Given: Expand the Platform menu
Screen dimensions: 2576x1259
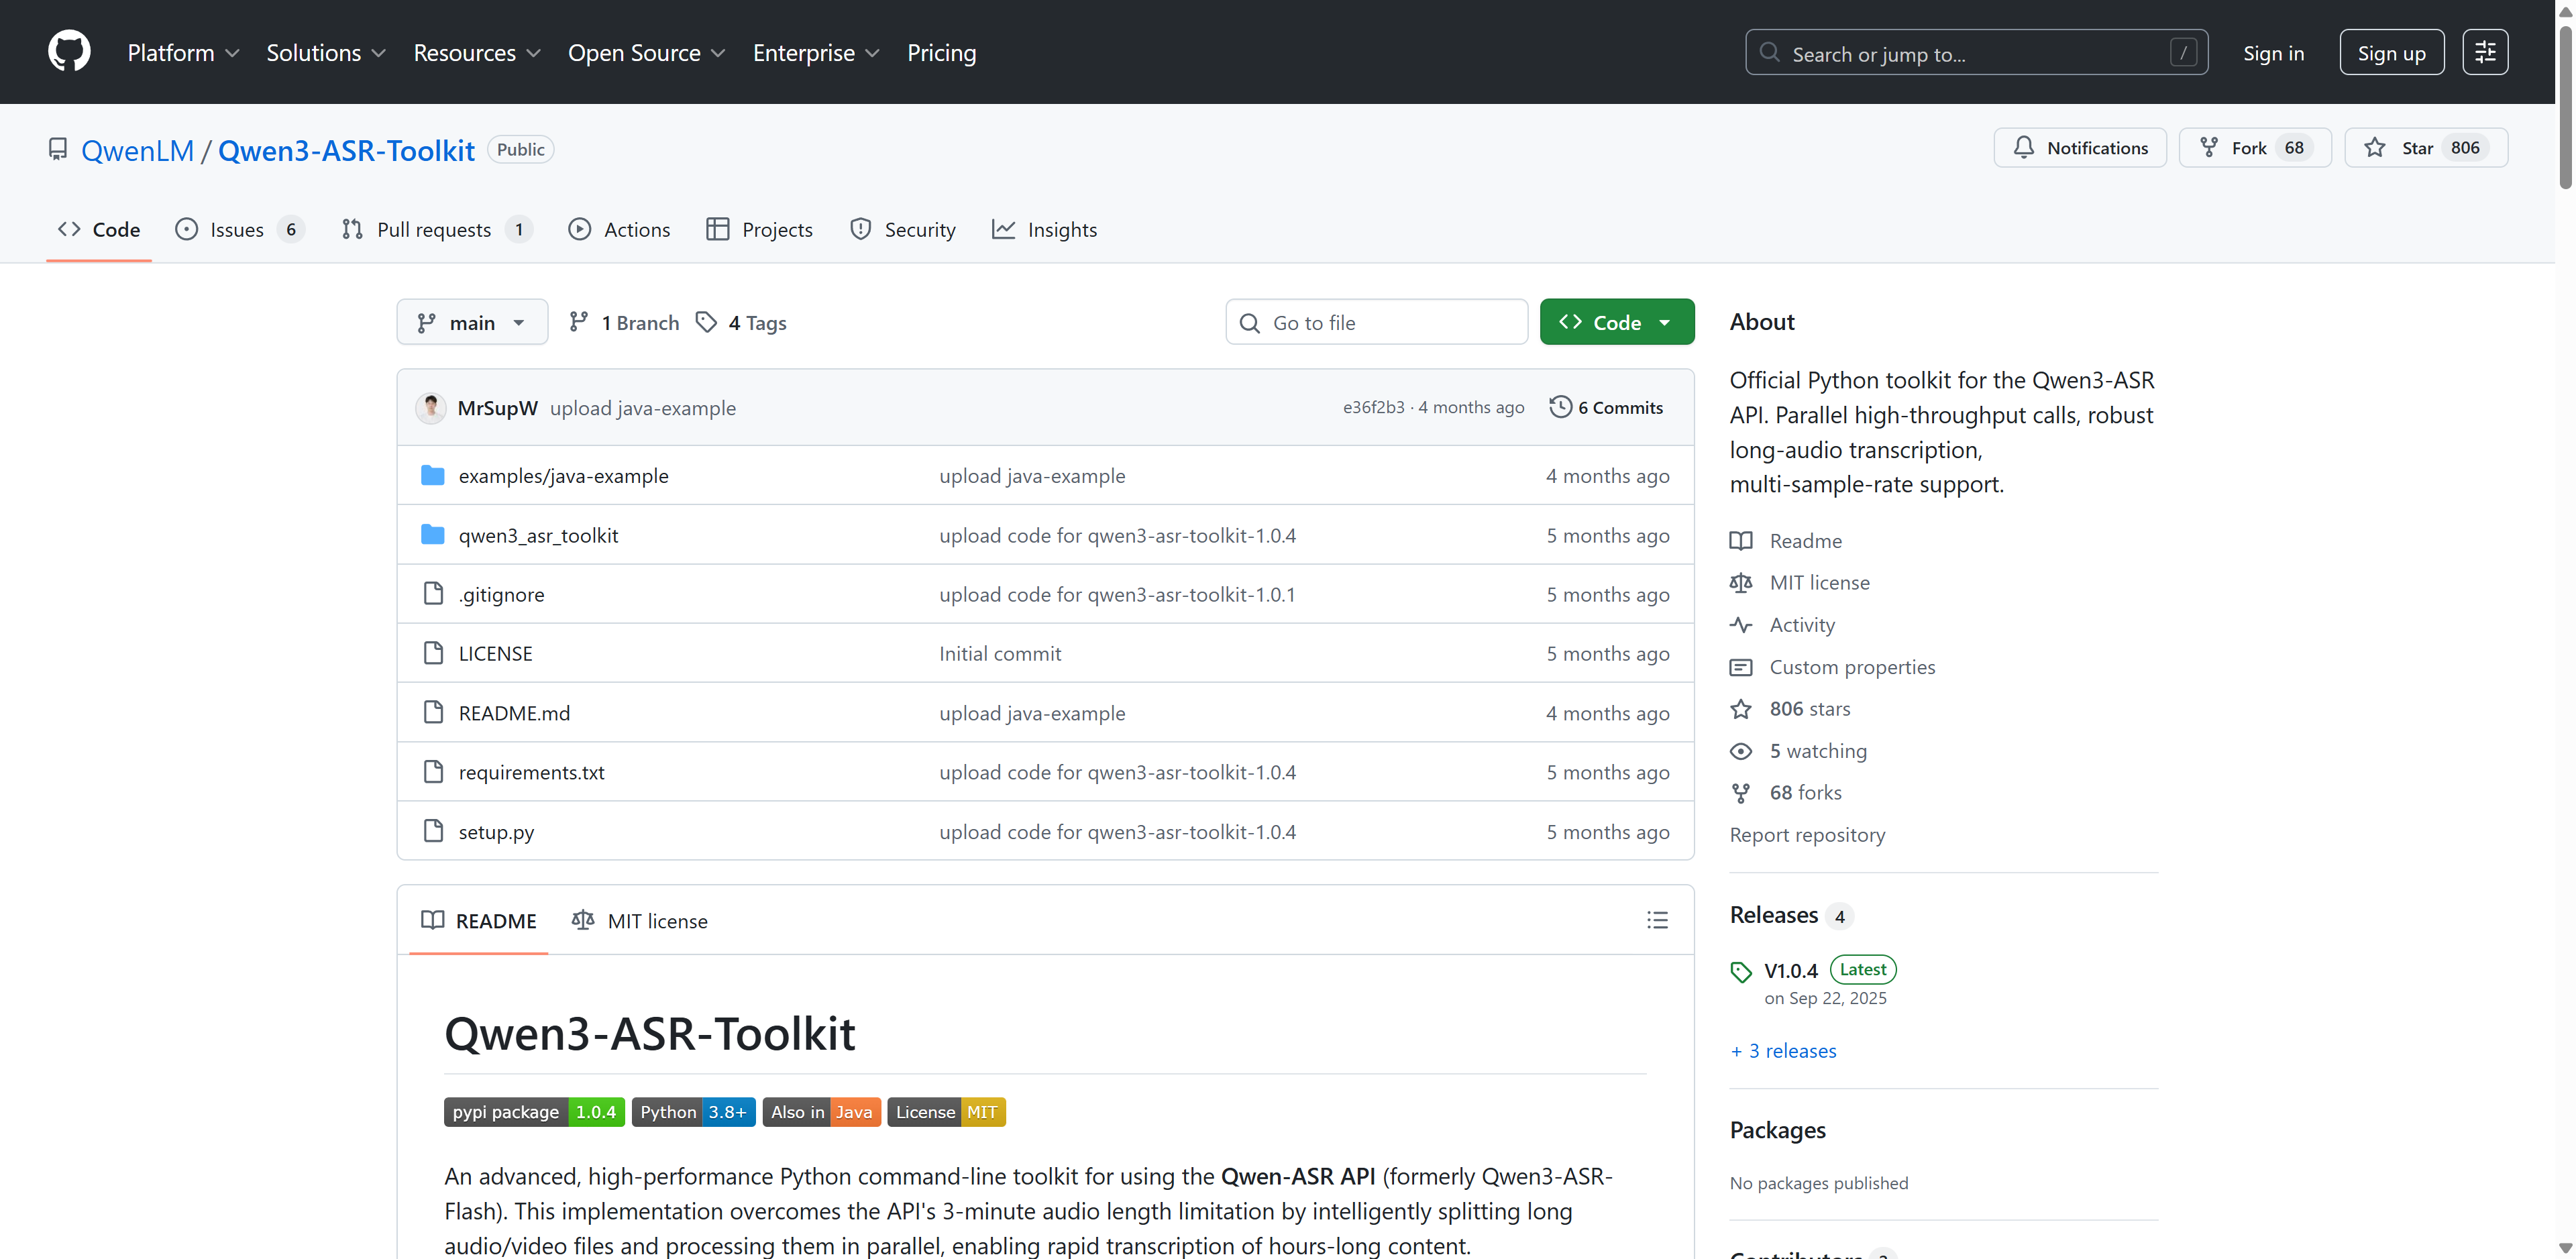Looking at the screenshot, I should point(183,53).
